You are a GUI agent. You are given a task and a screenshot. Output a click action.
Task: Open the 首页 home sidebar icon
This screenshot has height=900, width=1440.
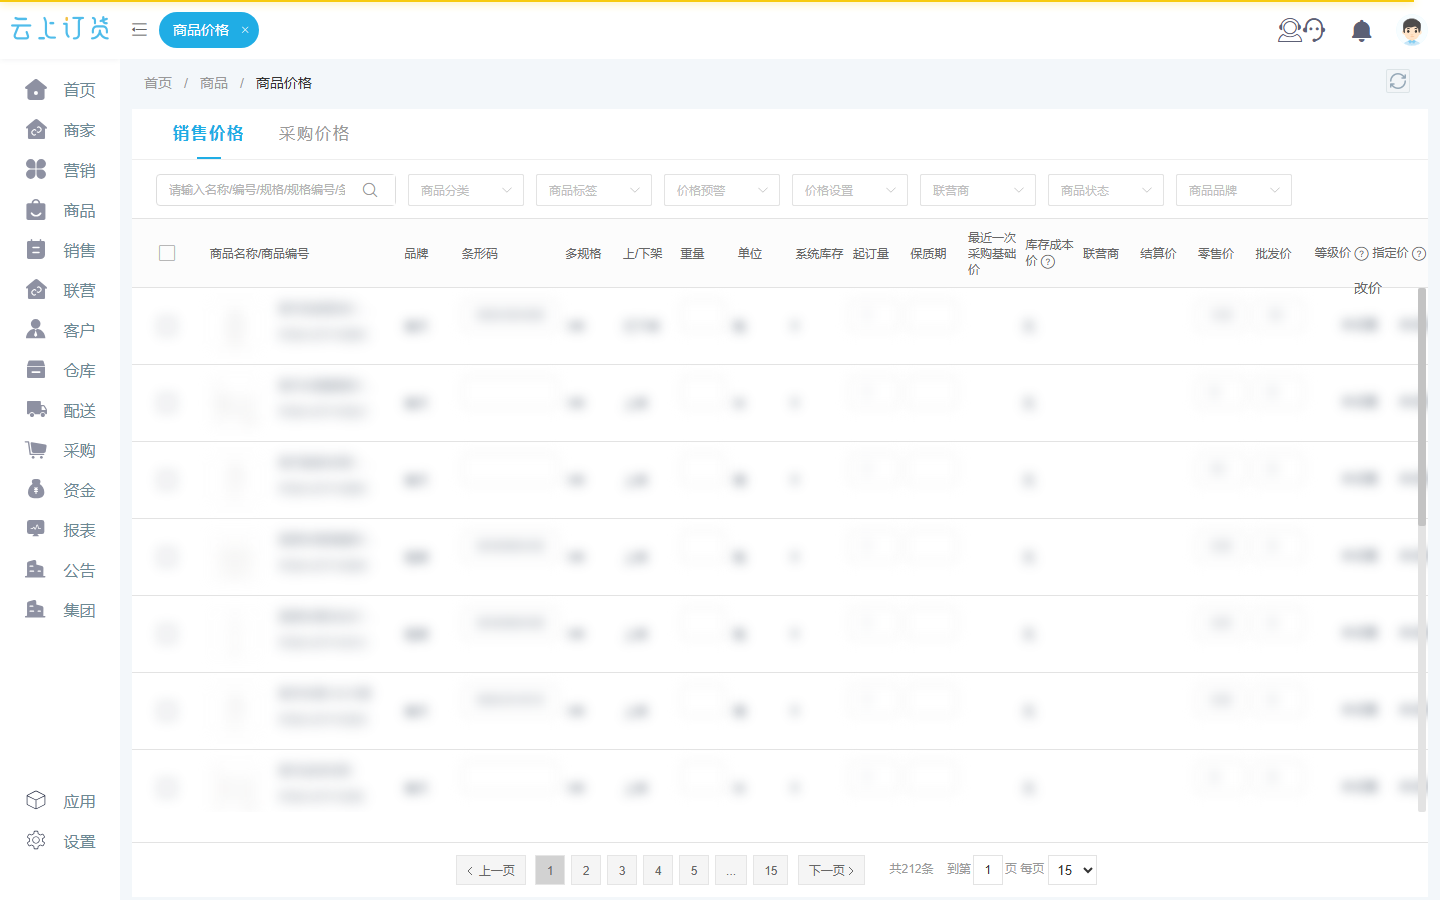(36, 90)
